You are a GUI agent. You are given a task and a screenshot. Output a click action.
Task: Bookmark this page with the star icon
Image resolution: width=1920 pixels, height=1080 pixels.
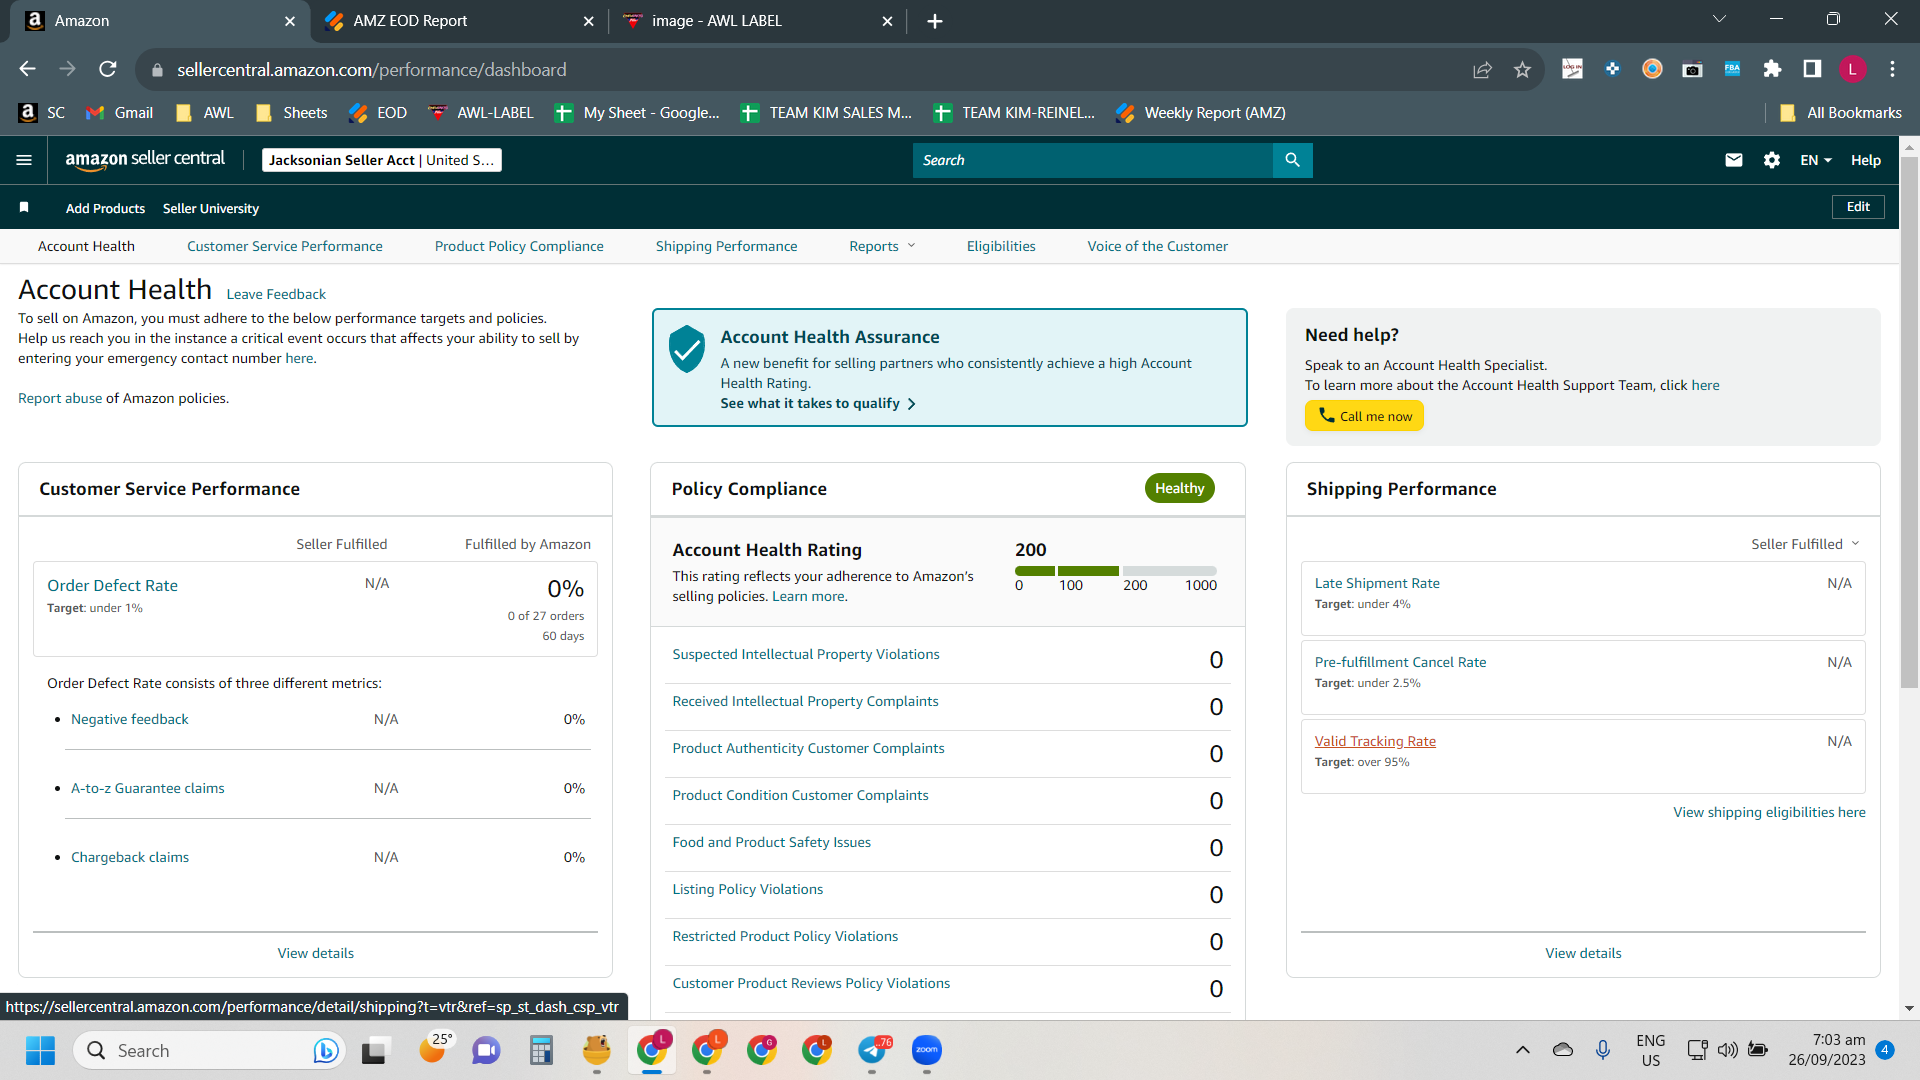click(1522, 69)
